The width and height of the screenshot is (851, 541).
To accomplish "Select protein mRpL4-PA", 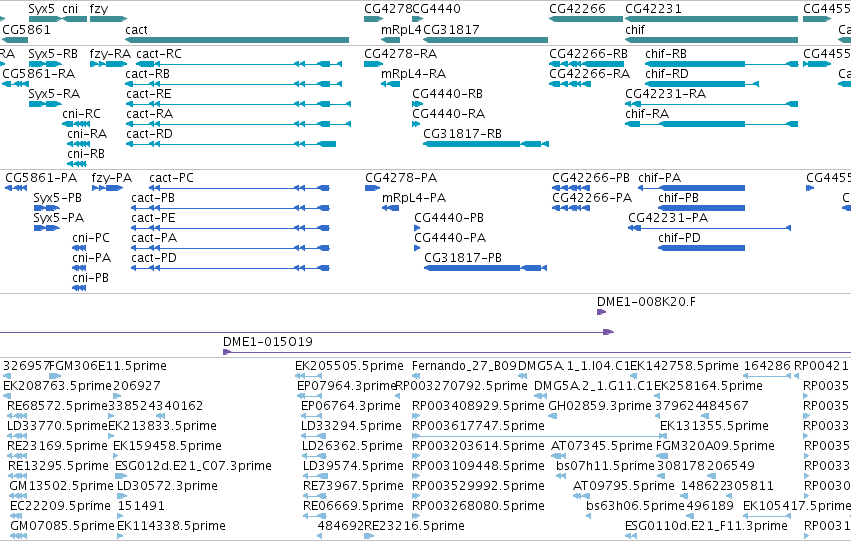I will (x=391, y=208).
